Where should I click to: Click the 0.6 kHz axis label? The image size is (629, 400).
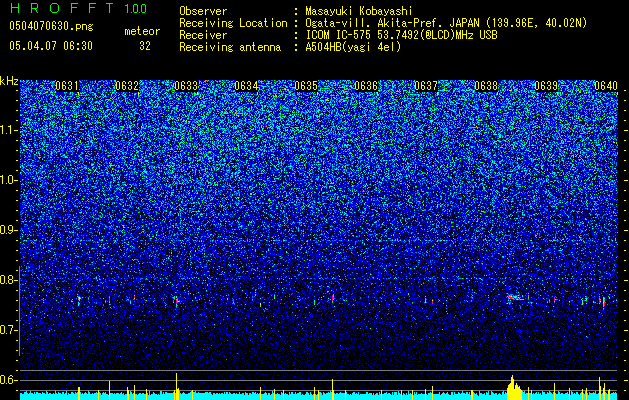tap(9, 380)
